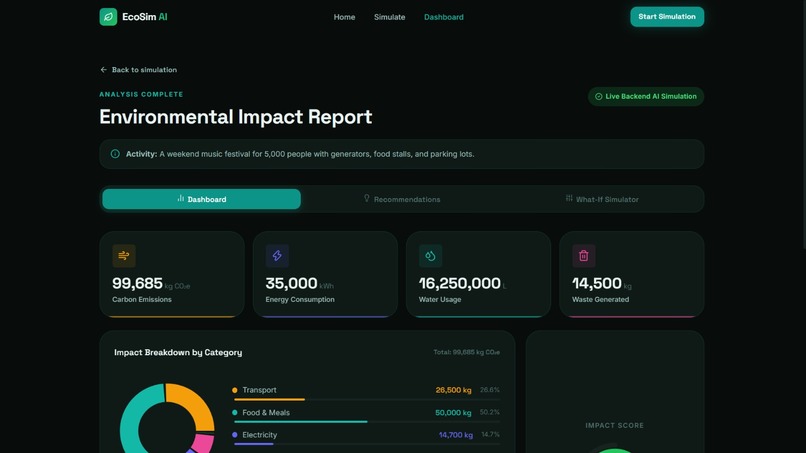This screenshot has width=806, height=453.
Task: Click the ANALYSIS COMPLETE label
Action: click(x=141, y=94)
